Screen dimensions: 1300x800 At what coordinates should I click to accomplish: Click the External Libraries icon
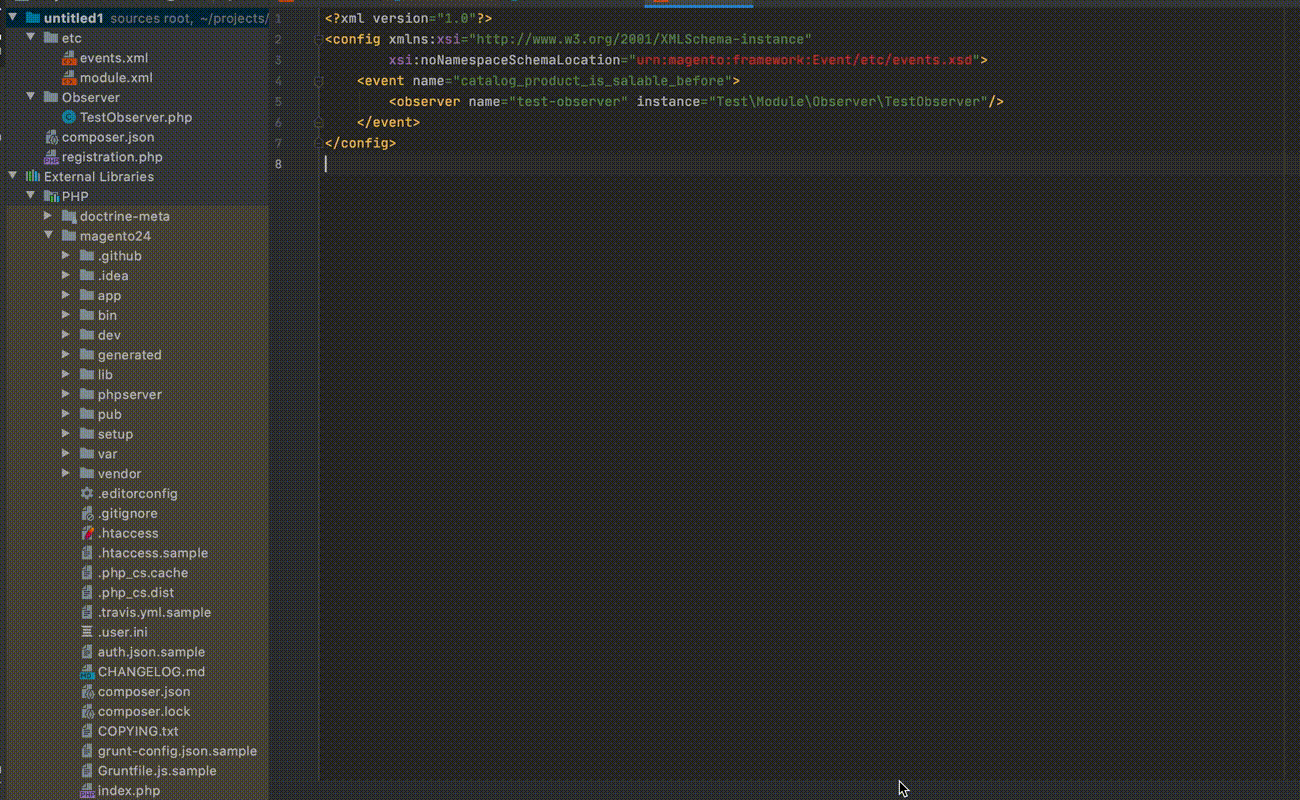coord(33,177)
